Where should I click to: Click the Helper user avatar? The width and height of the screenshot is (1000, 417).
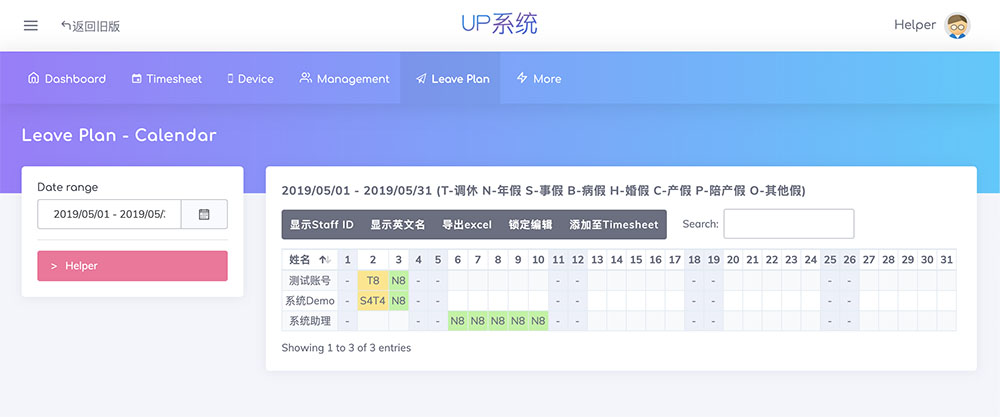(x=957, y=25)
